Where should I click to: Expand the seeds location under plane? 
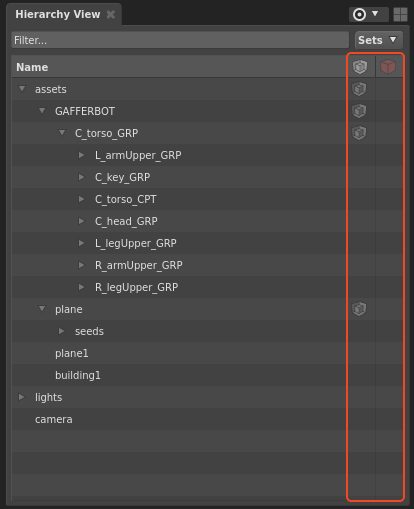pyautogui.click(x=61, y=331)
